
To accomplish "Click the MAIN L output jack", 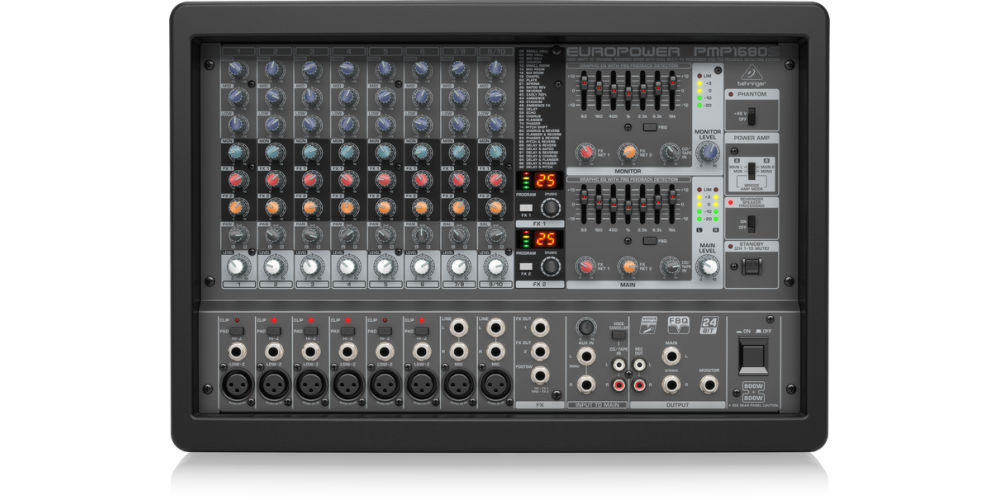I will [670, 356].
